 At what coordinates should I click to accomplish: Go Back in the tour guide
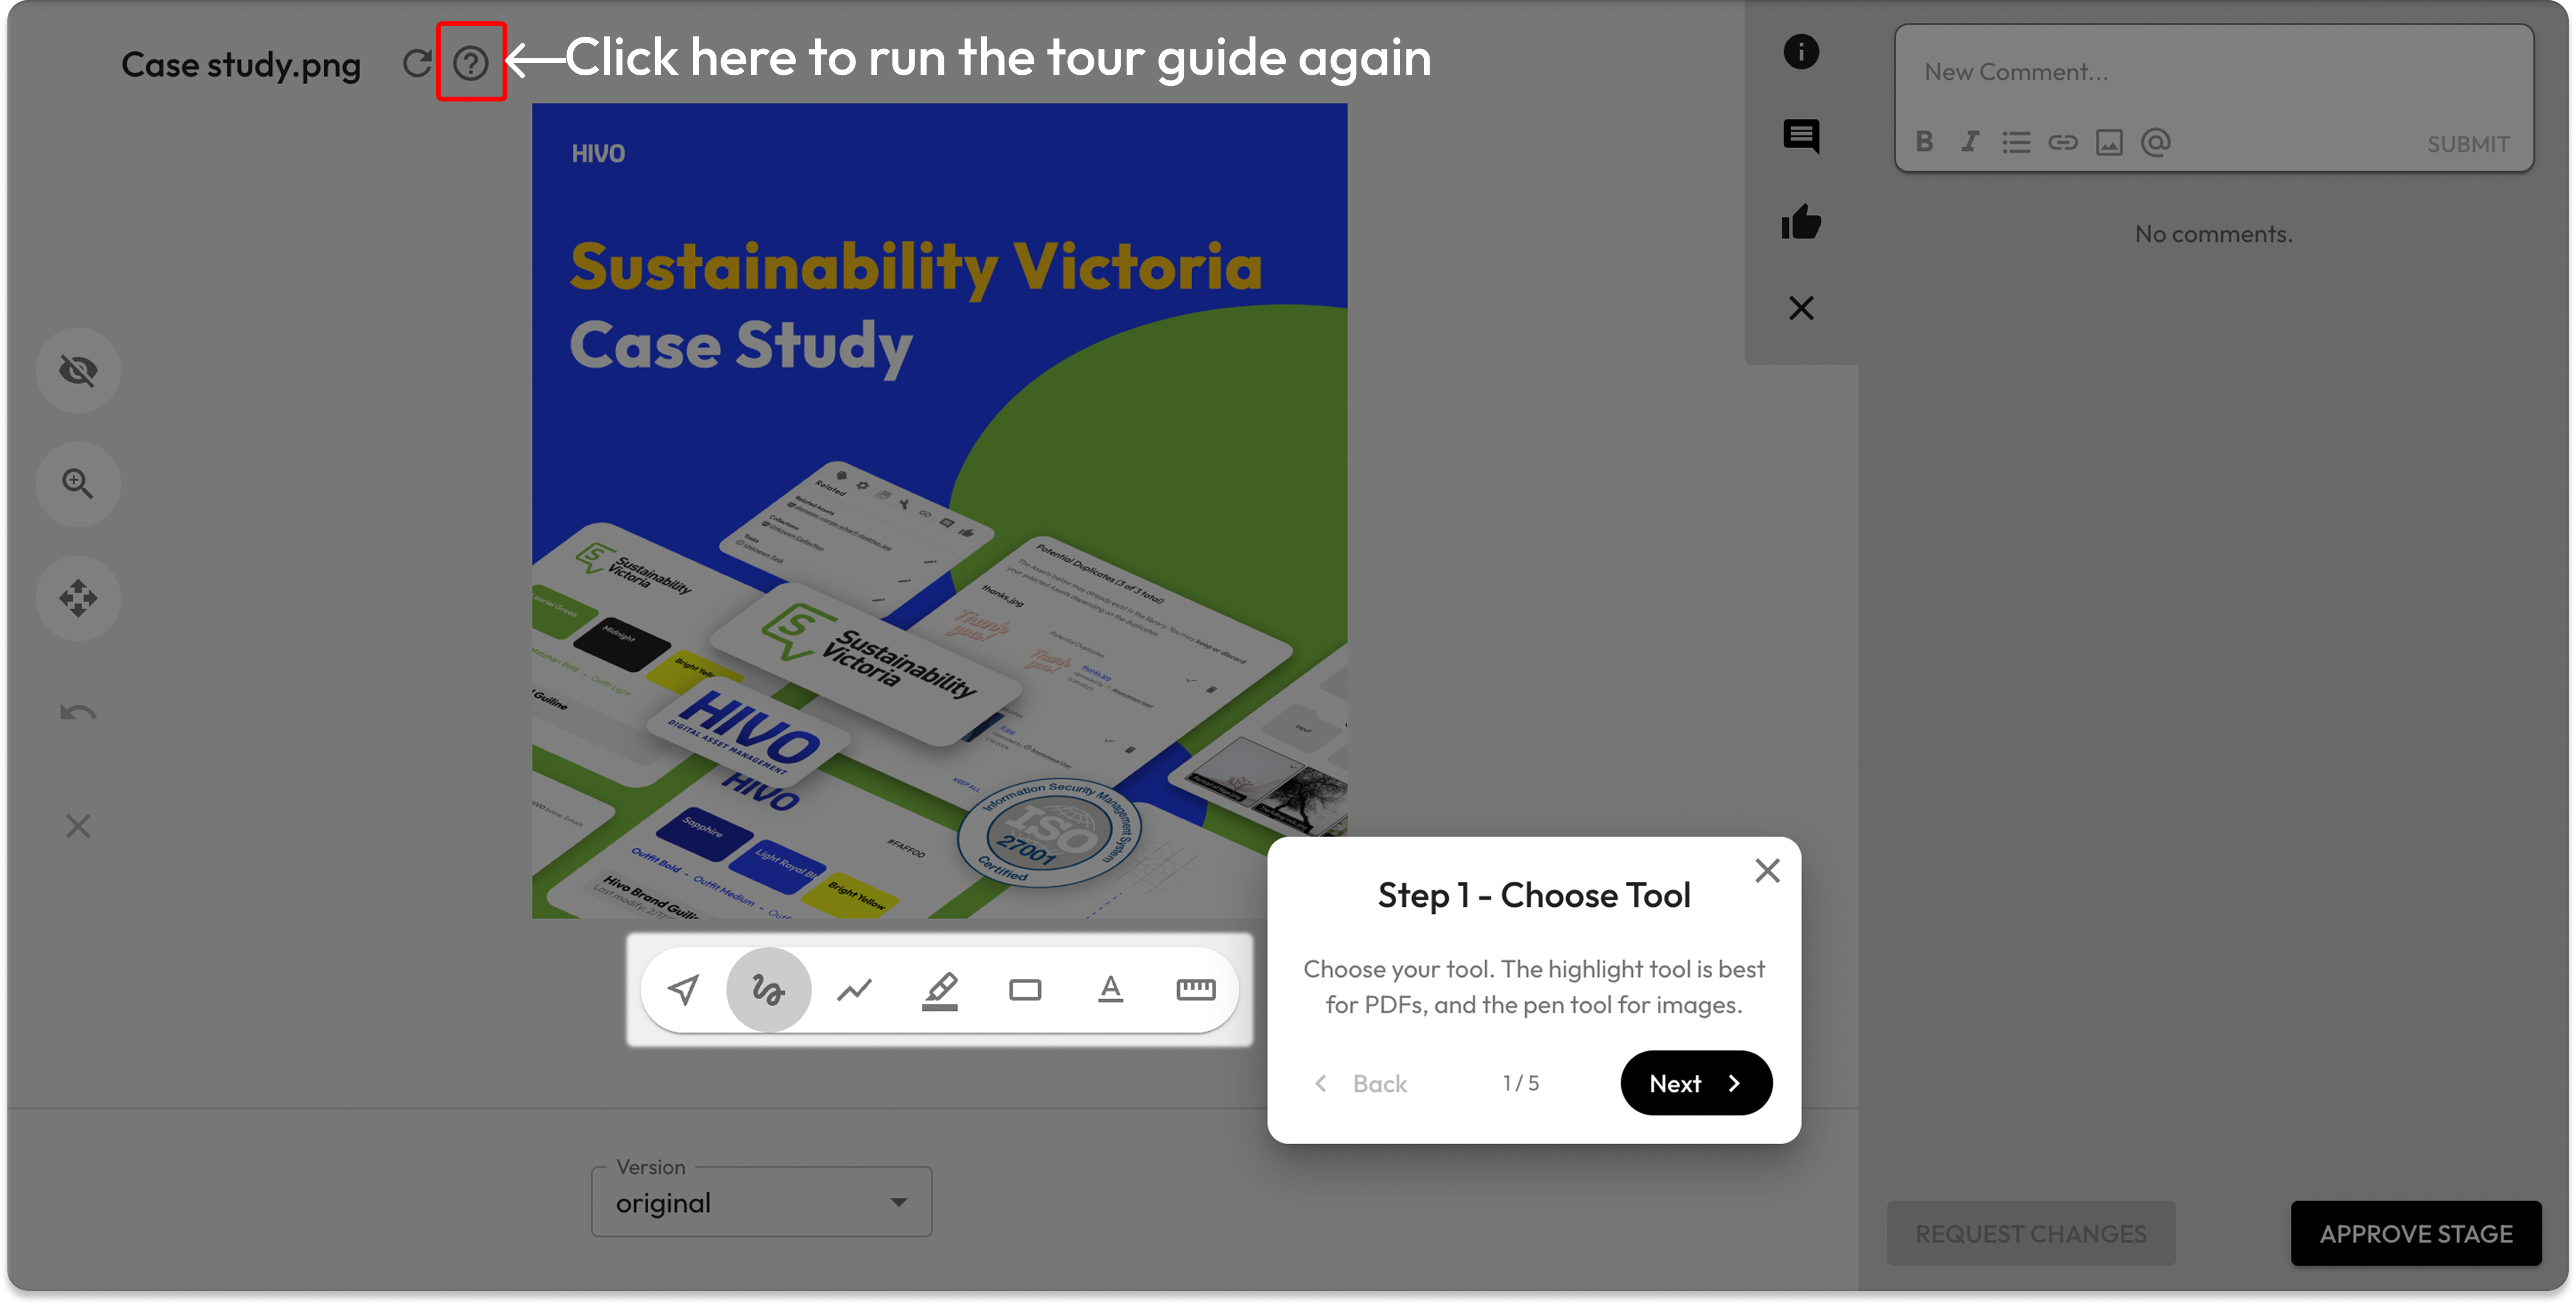point(1361,1083)
